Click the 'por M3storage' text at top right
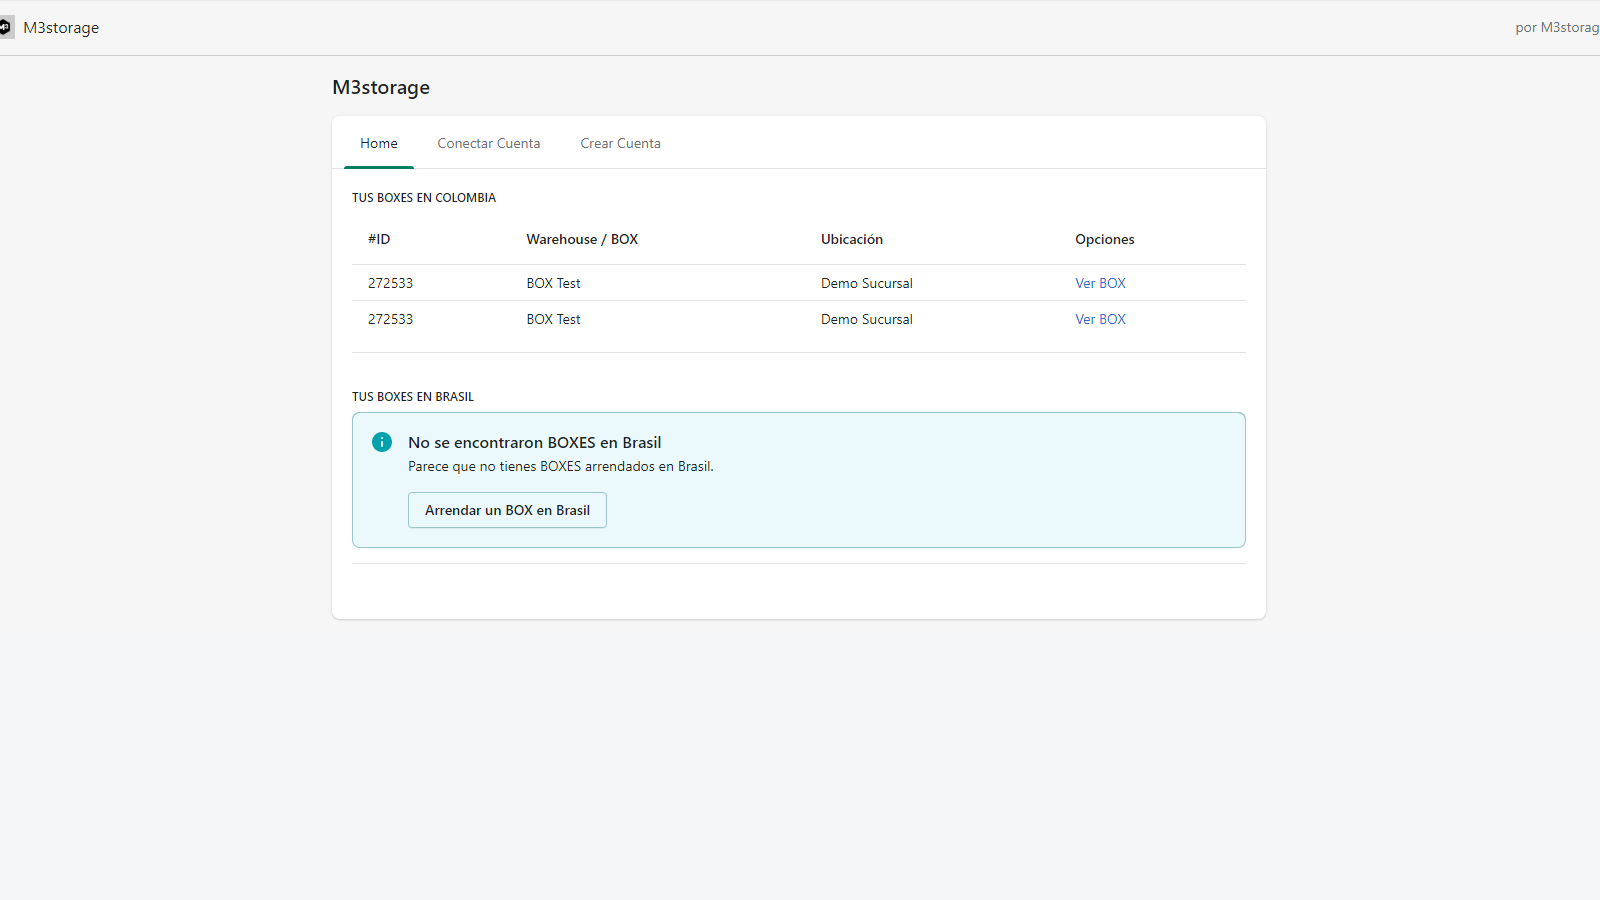 coord(1557,27)
